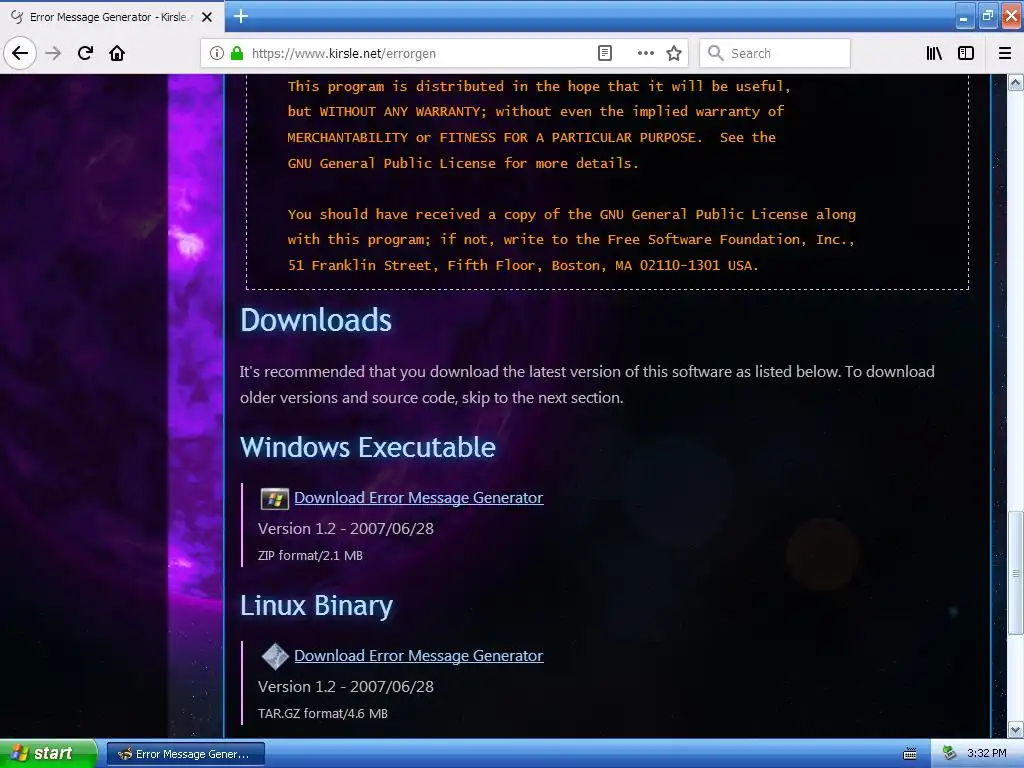Click the ZIP format/2.1 MB text
Viewport: 1024px width, 768px height.
(310, 556)
